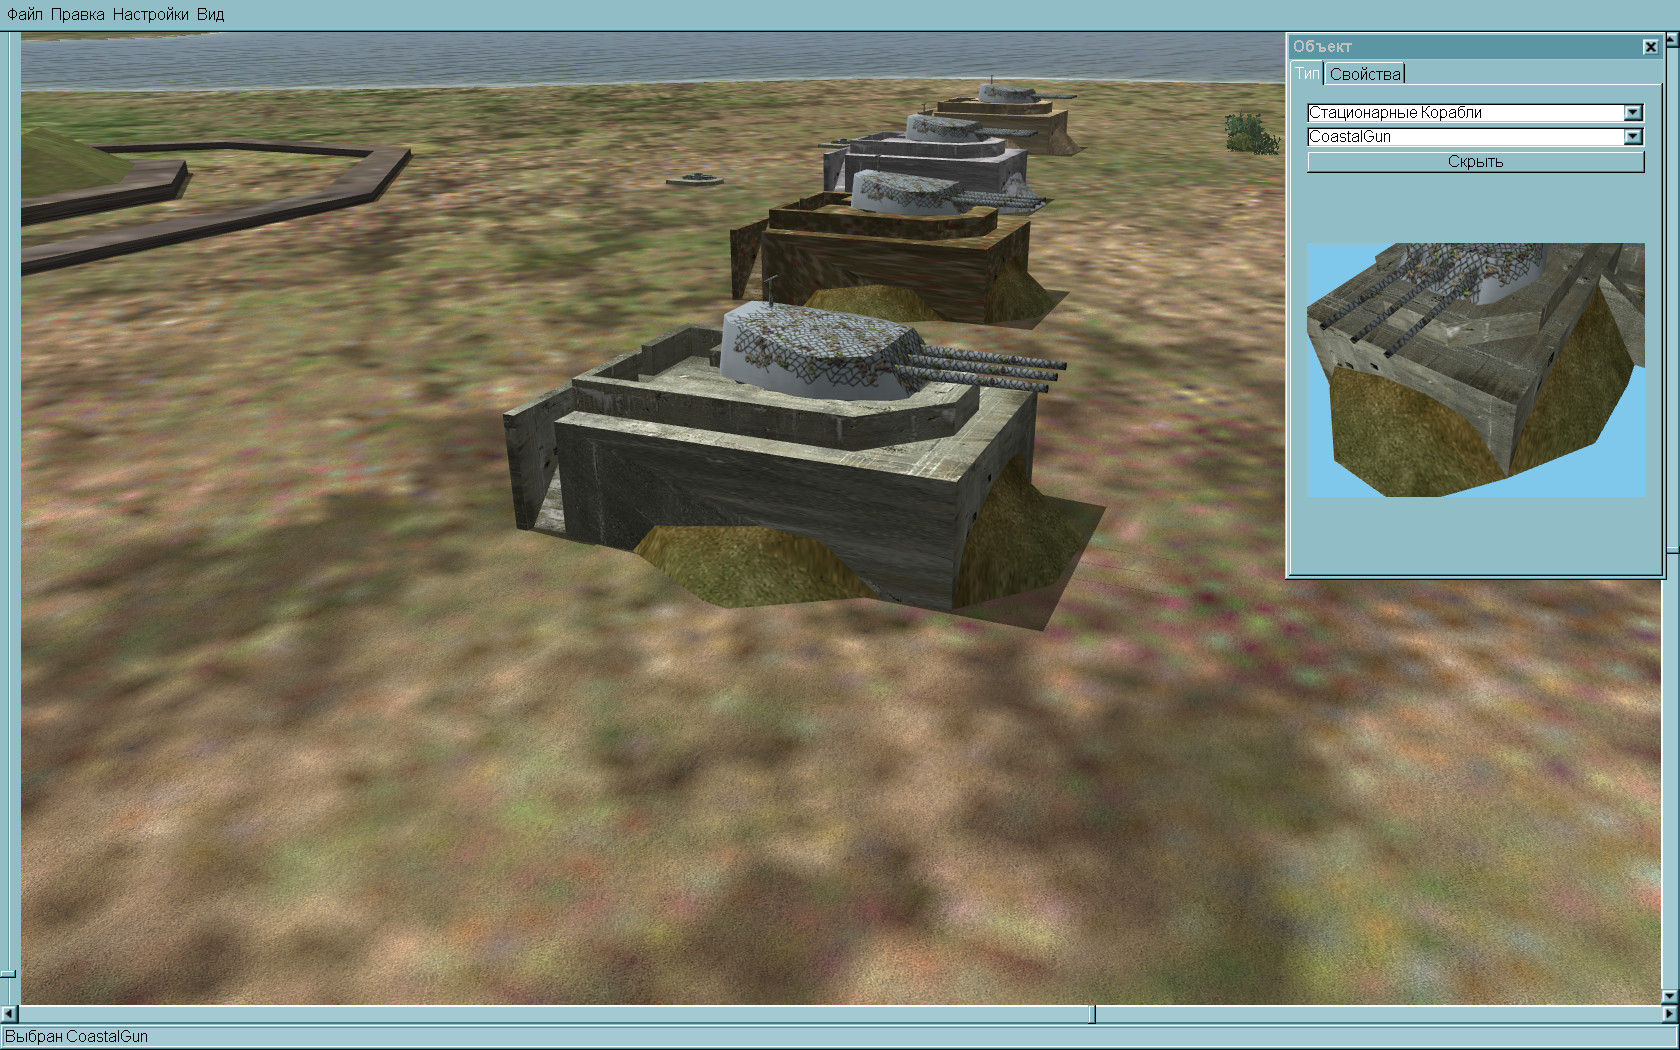This screenshot has width=1680, height=1050.
Task: Open the Вид menu
Action: pos(210,15)
